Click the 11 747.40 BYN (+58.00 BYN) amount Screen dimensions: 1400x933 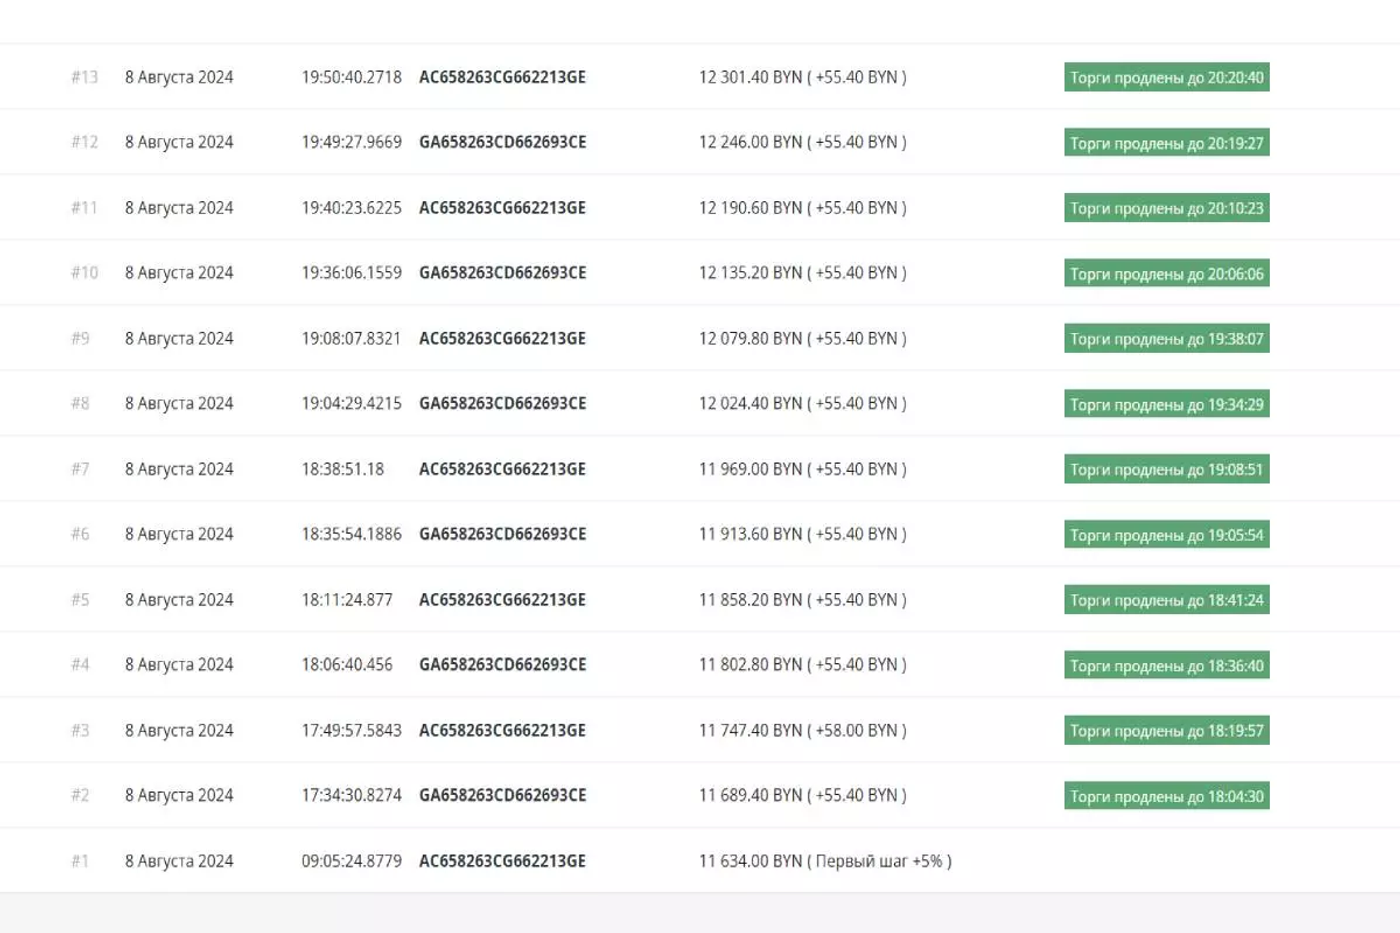[802, 730]
